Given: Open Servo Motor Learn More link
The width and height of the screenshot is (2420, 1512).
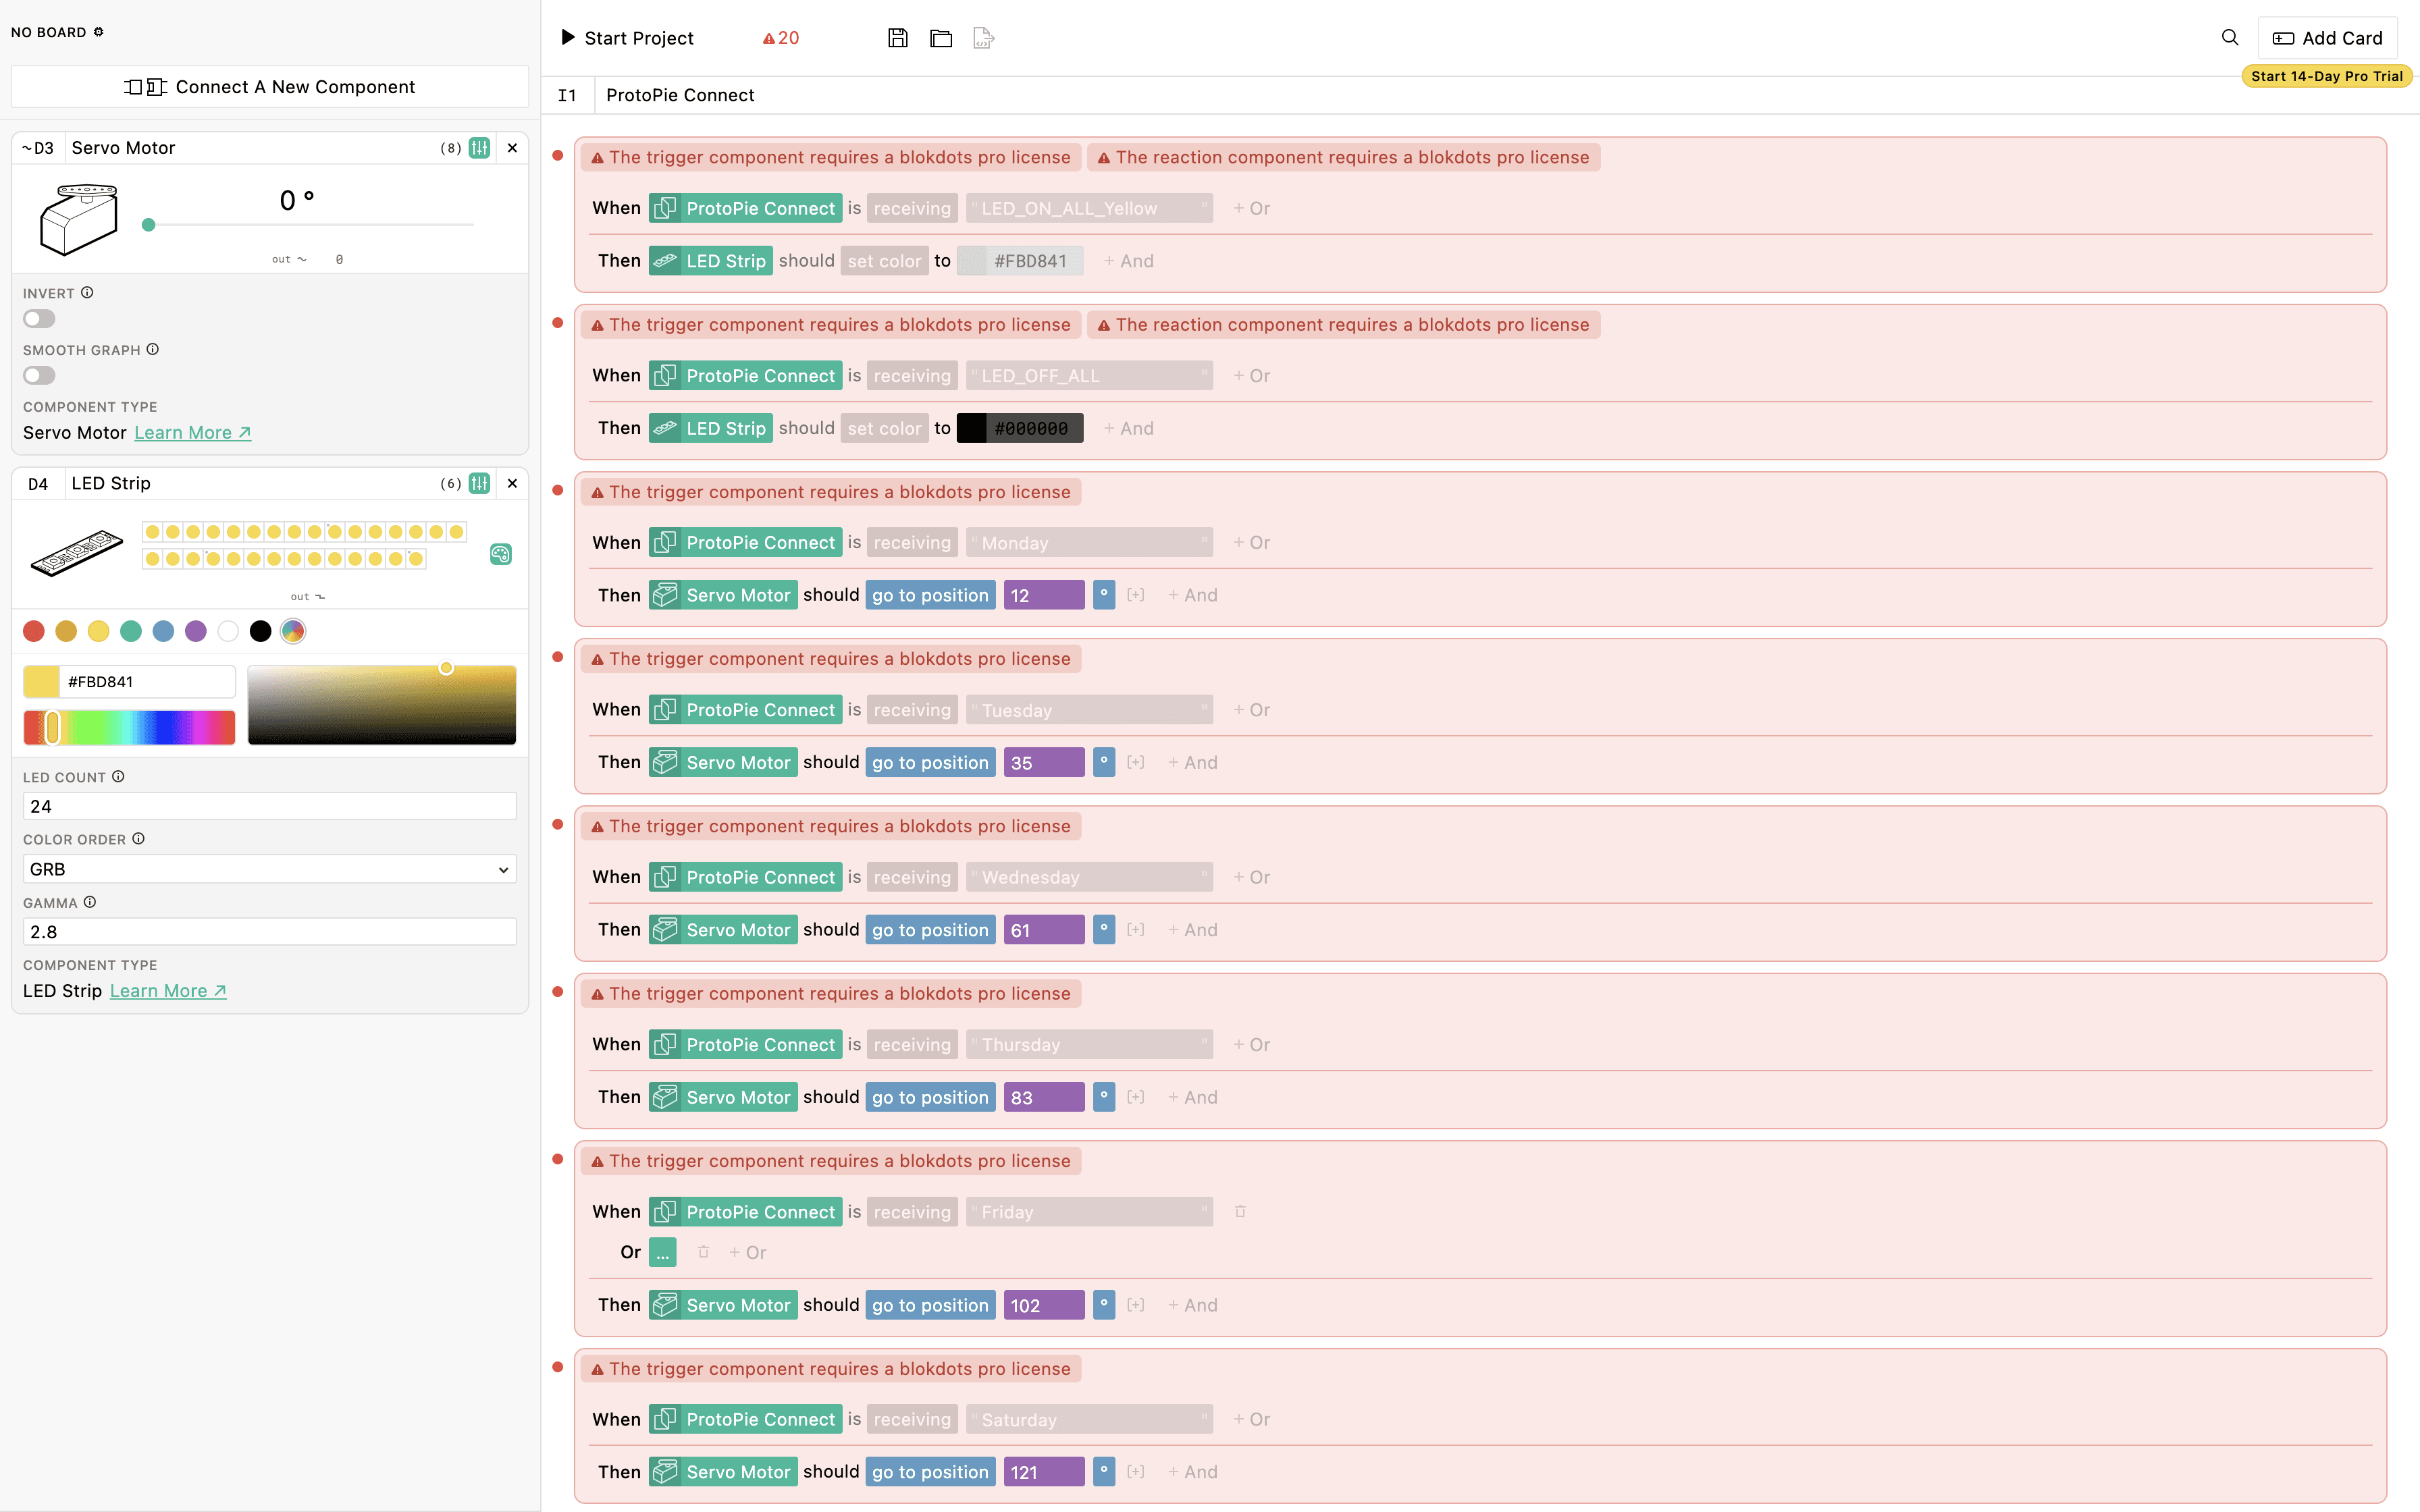Looking at the screenshot, I should pos(192,432).
